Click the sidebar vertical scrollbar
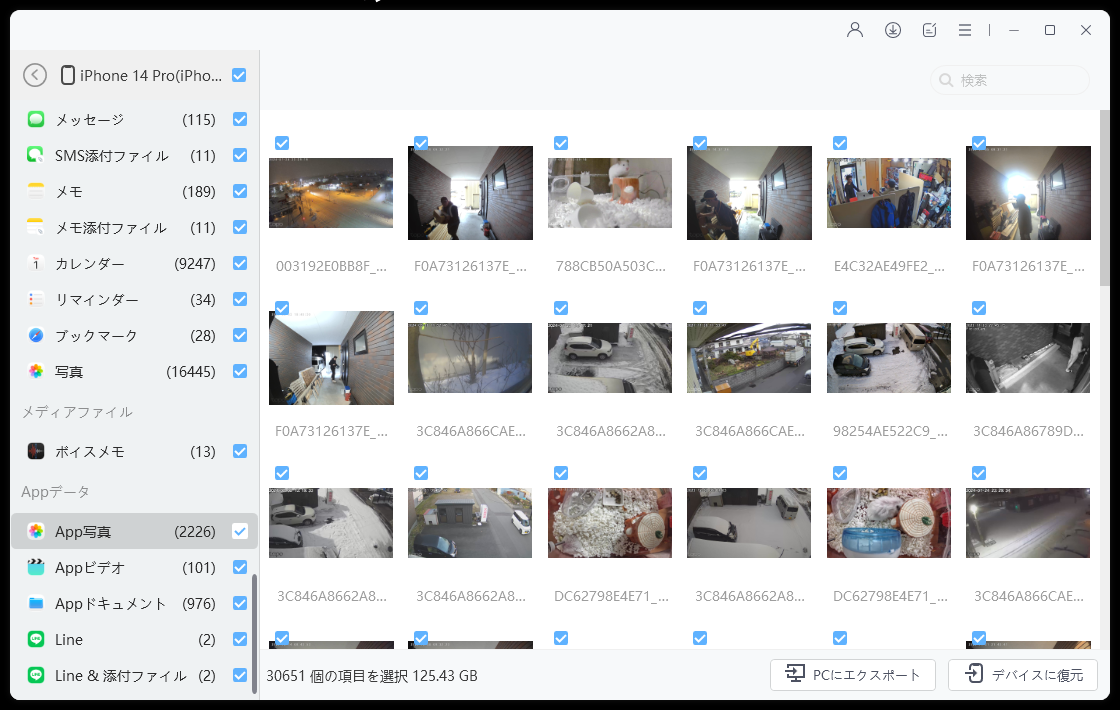The height and width of the screenshot is (710, 1120). 254,633
